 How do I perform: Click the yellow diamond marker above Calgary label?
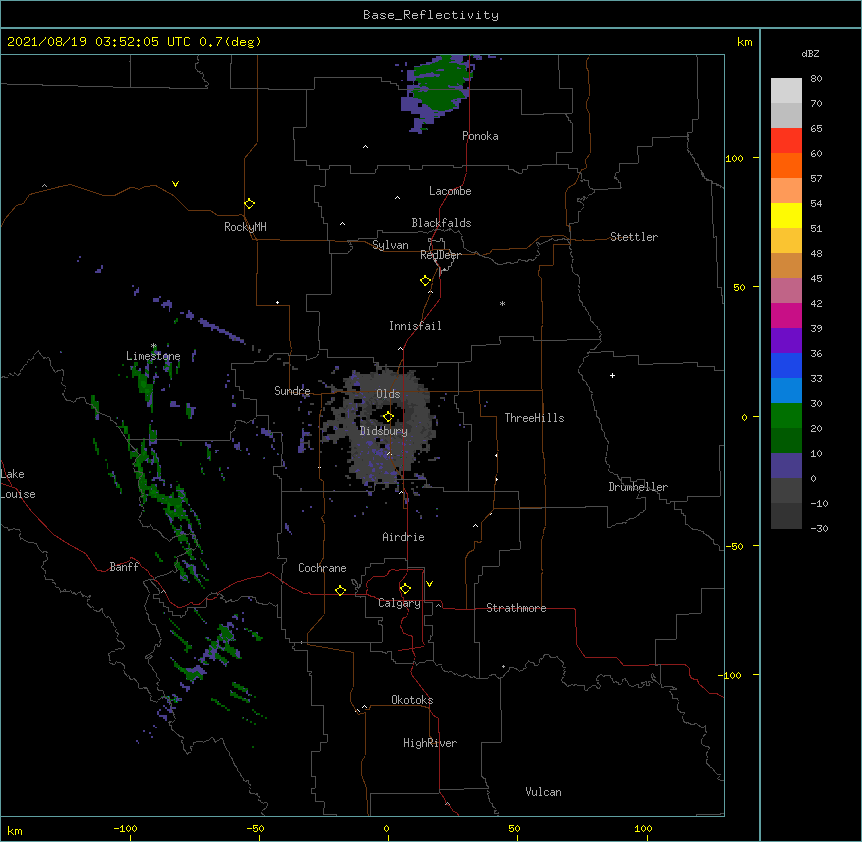(x=405, y=589)
